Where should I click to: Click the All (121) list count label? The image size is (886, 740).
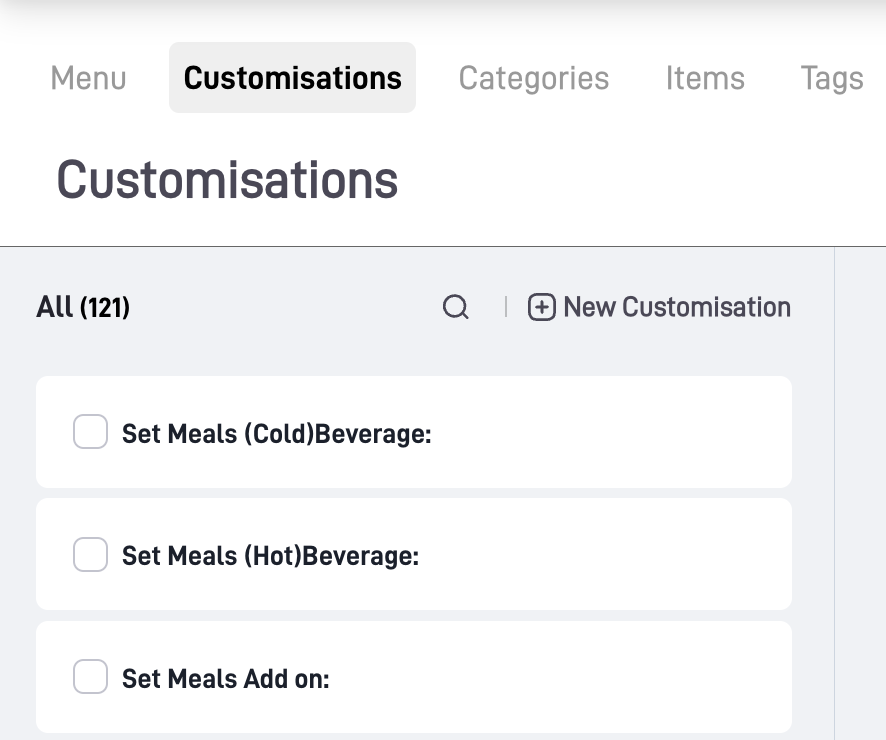point(83,307)
